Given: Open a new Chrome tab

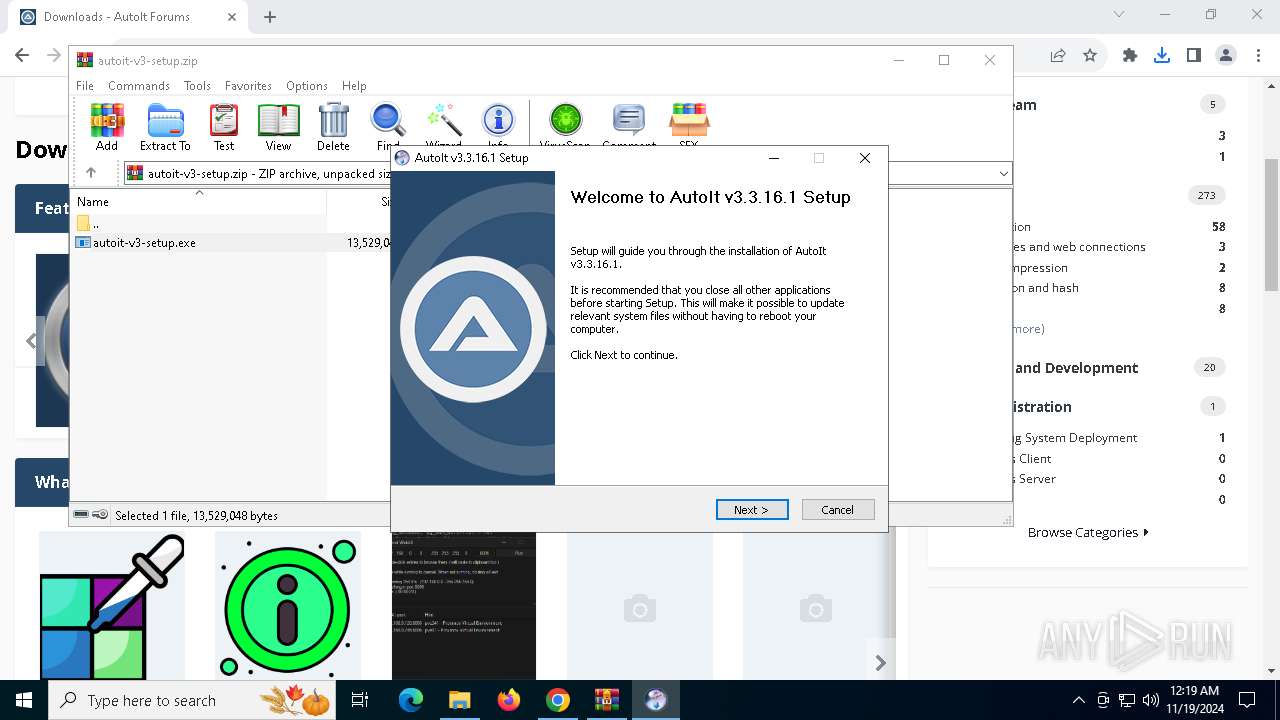Looking at the screenshot, I should click(270, 16).
